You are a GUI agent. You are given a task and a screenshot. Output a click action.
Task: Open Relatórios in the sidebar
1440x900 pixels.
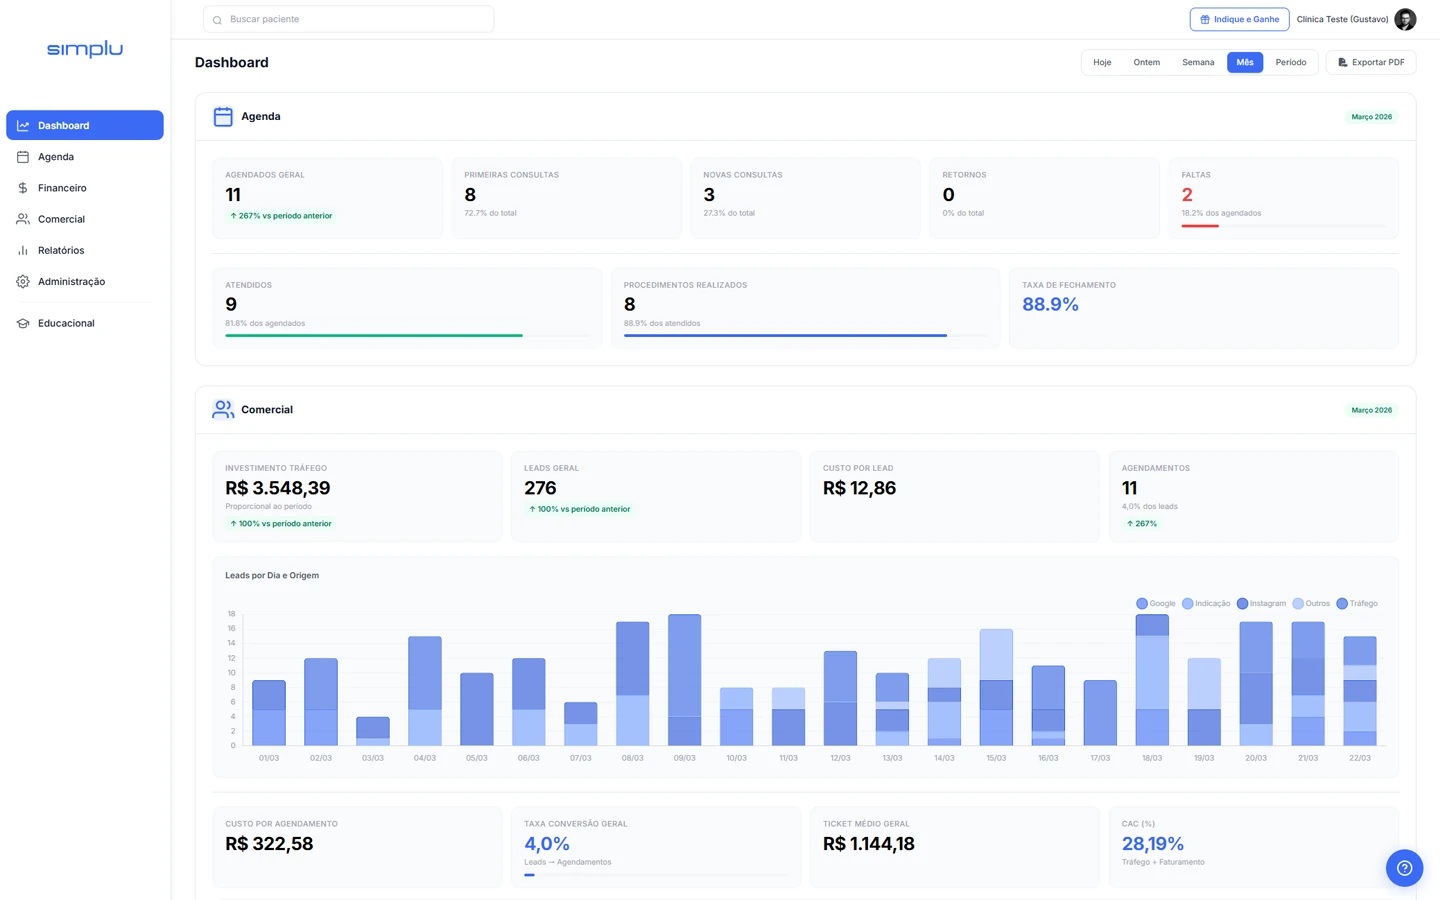point(61,251)
